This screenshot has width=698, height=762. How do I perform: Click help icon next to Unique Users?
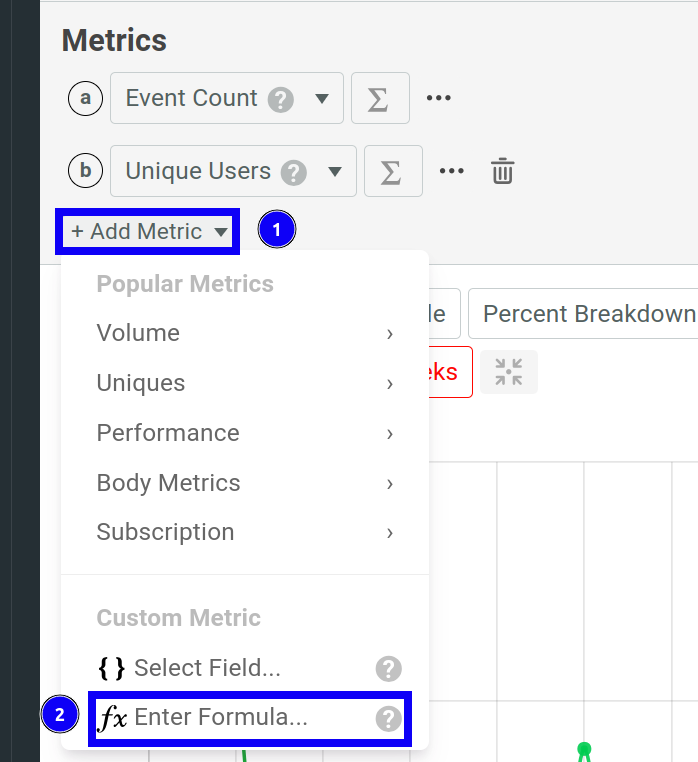click(x=293, y=173)
